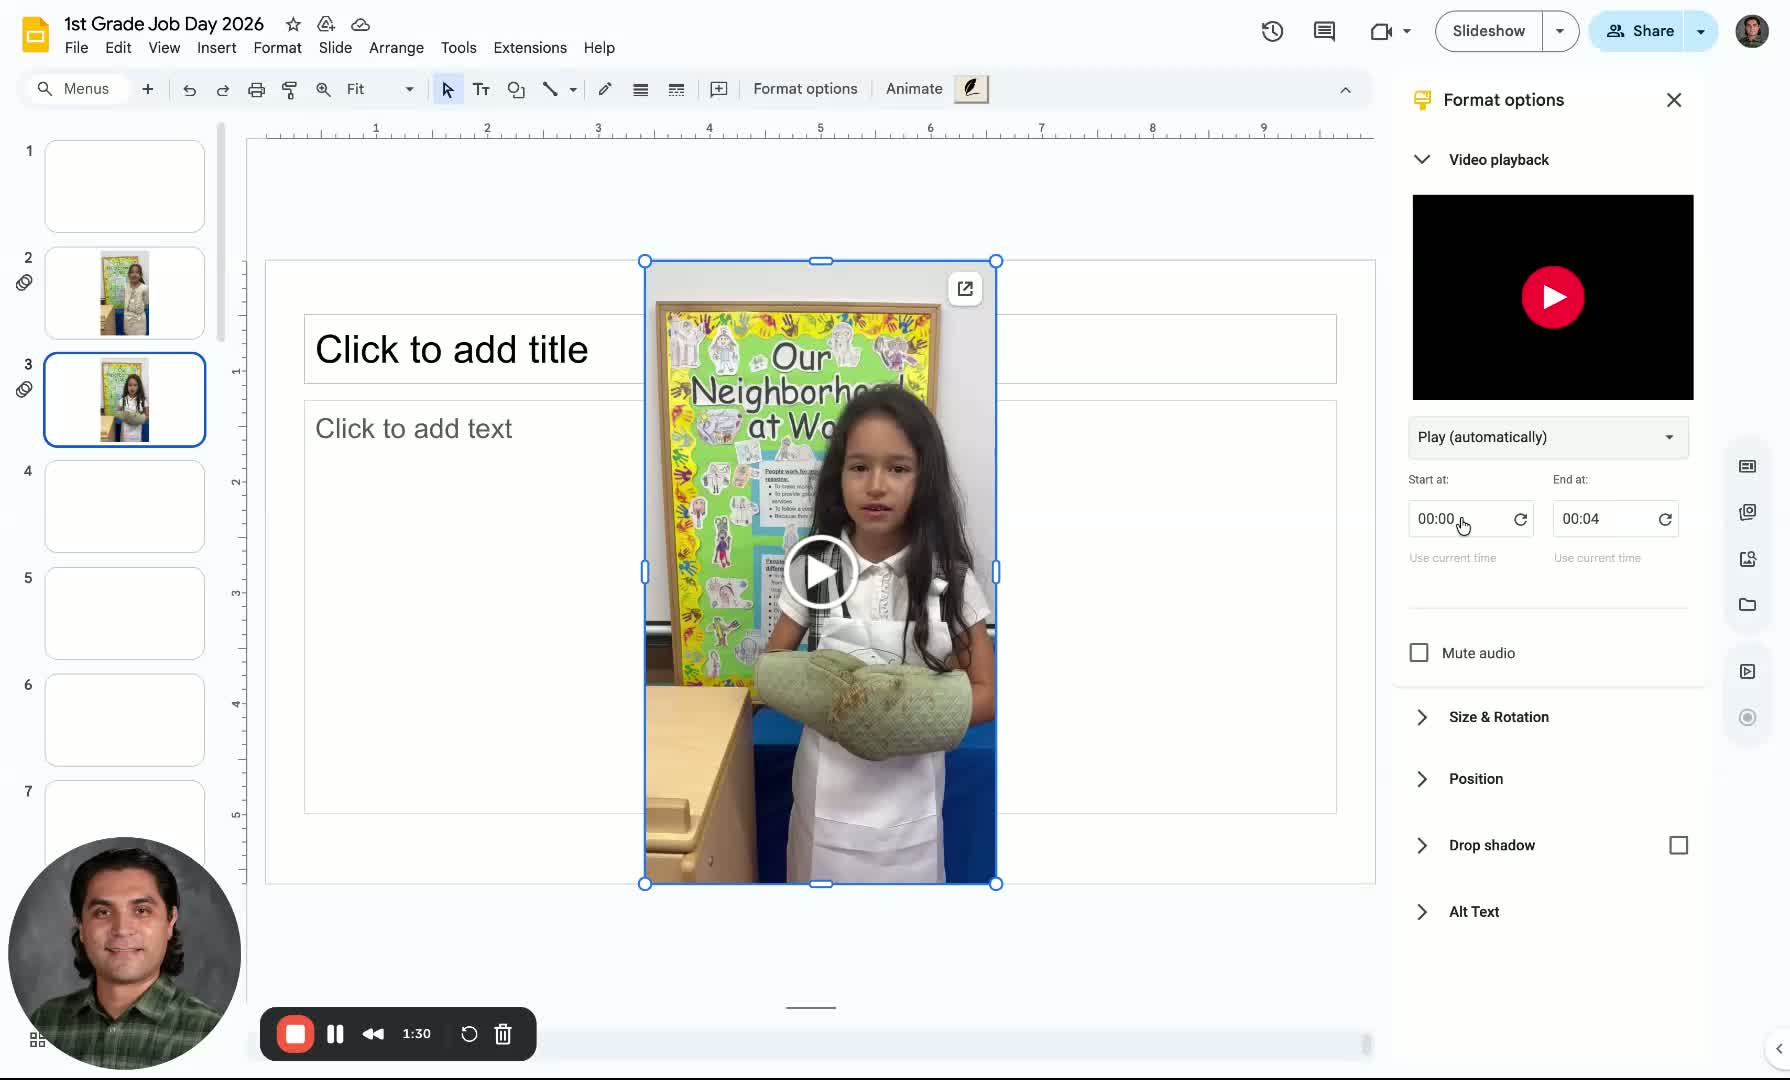Open the Format menu

click(x=277, y=48)
